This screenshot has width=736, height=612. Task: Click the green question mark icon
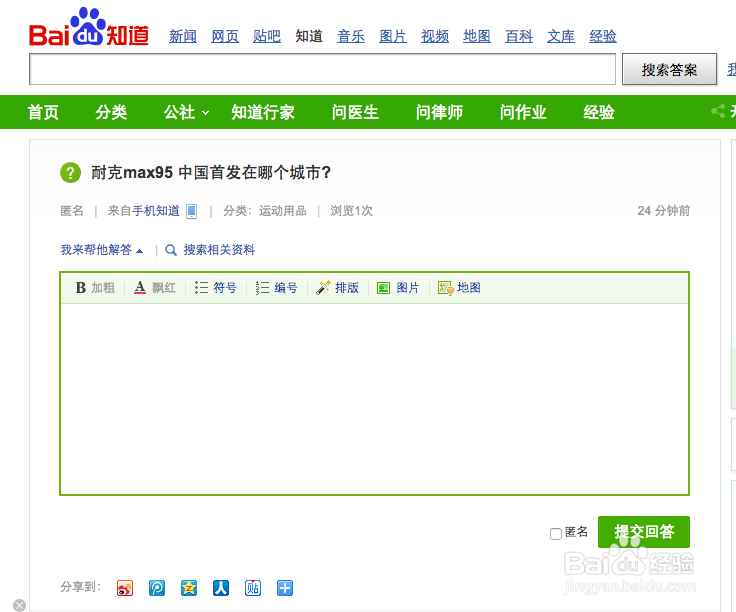tap(70, 173)
